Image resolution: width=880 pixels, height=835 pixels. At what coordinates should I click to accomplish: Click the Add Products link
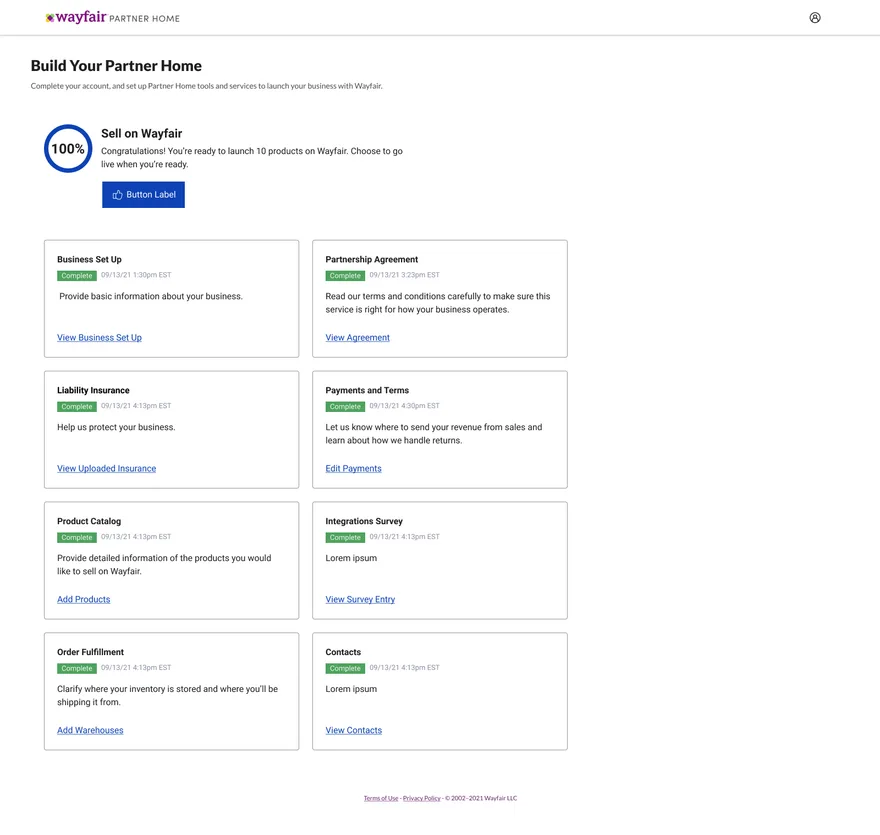[x=84, y=599]
